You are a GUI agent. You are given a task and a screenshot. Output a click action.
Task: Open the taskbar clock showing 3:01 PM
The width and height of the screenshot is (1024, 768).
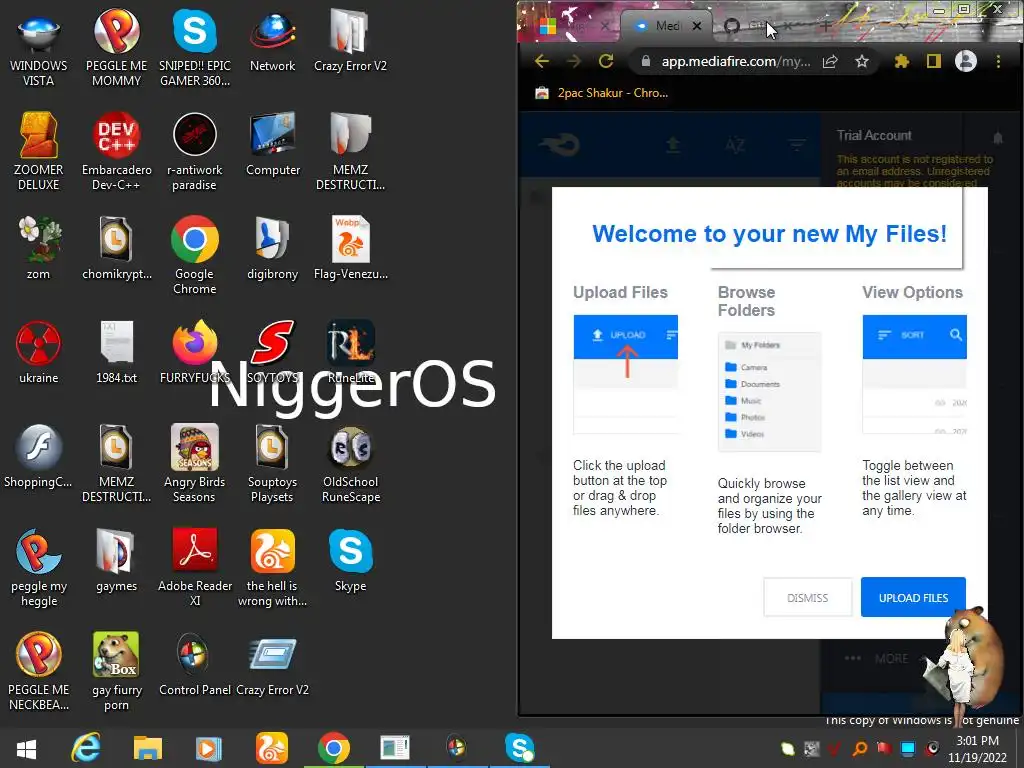[978, 749]
